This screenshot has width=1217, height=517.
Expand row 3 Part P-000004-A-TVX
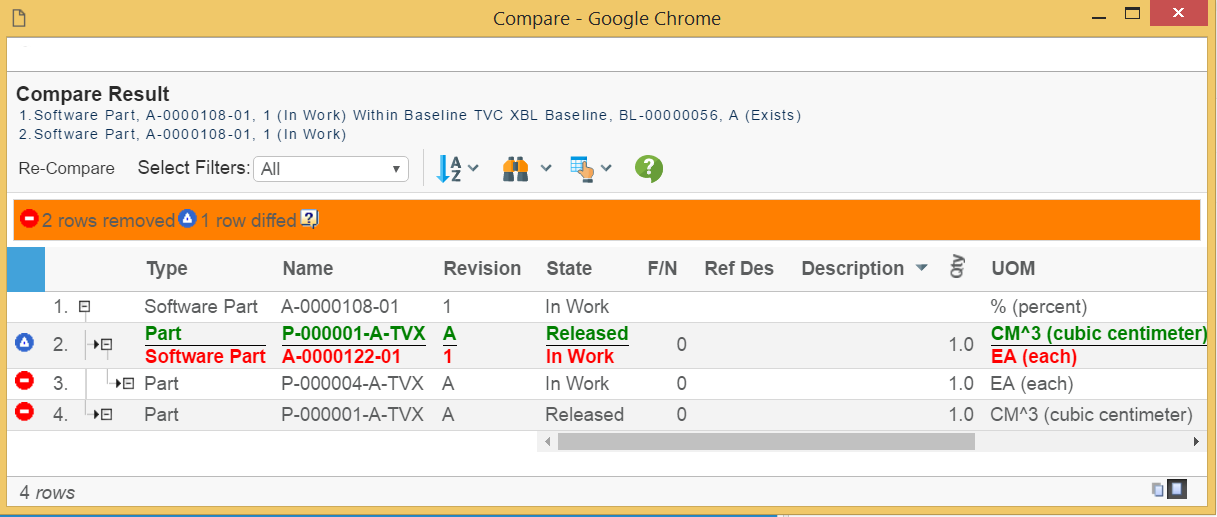(126, 383)
